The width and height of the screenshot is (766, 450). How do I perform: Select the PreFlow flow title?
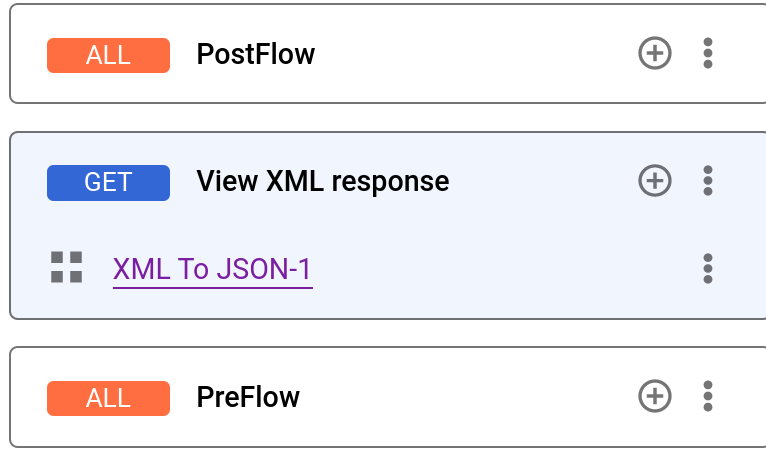[248, 398]
